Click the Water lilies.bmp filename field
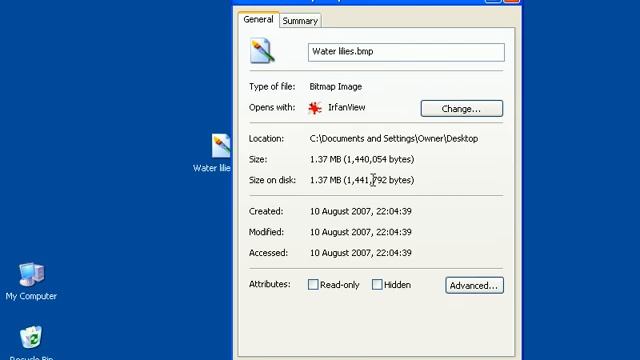The height and width of the screenshot is (360, 640). pos(406,52)
